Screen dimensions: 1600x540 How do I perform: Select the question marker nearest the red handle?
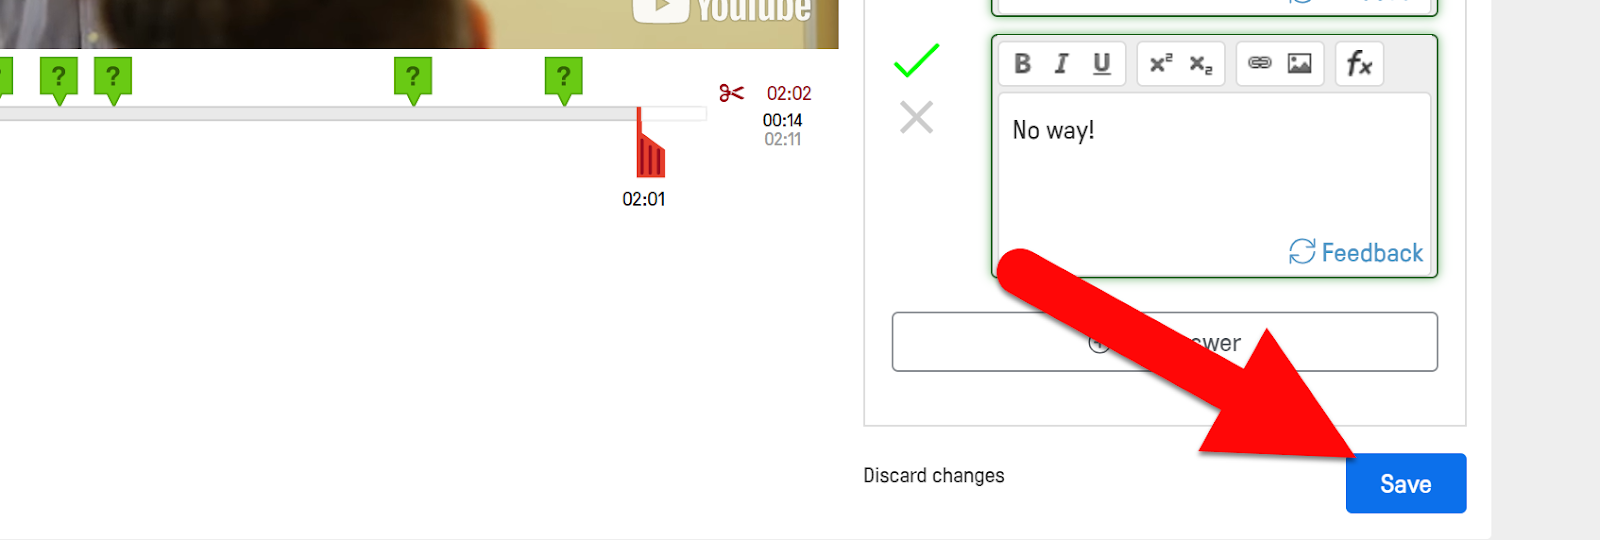564,78
